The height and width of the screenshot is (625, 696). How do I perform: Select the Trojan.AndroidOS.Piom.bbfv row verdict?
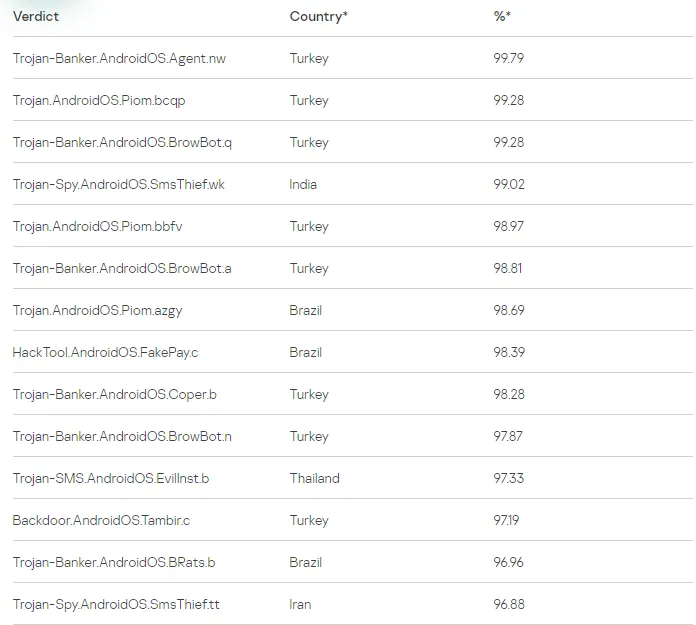coord(97,226)
